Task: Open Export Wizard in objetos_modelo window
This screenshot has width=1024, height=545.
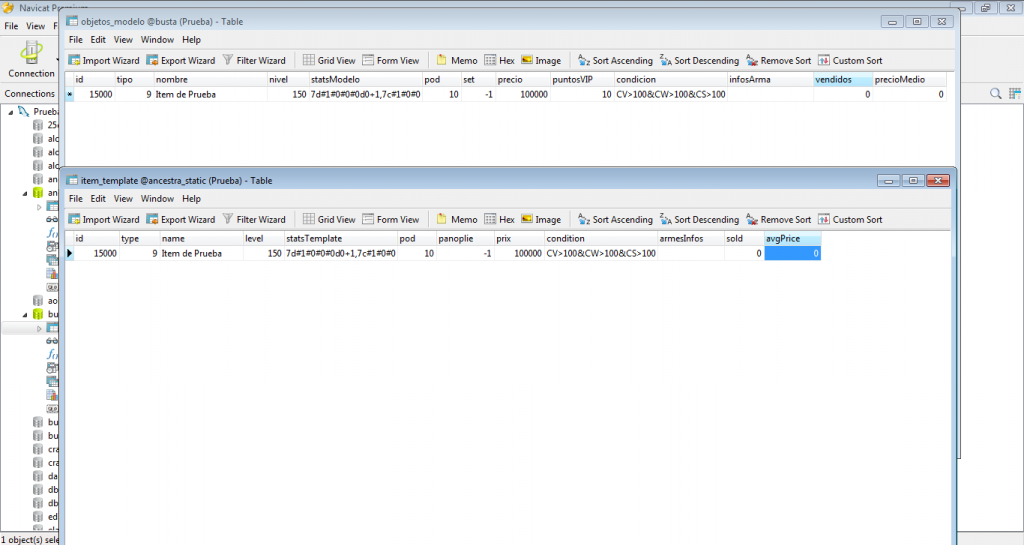Action: coord(181,60)
